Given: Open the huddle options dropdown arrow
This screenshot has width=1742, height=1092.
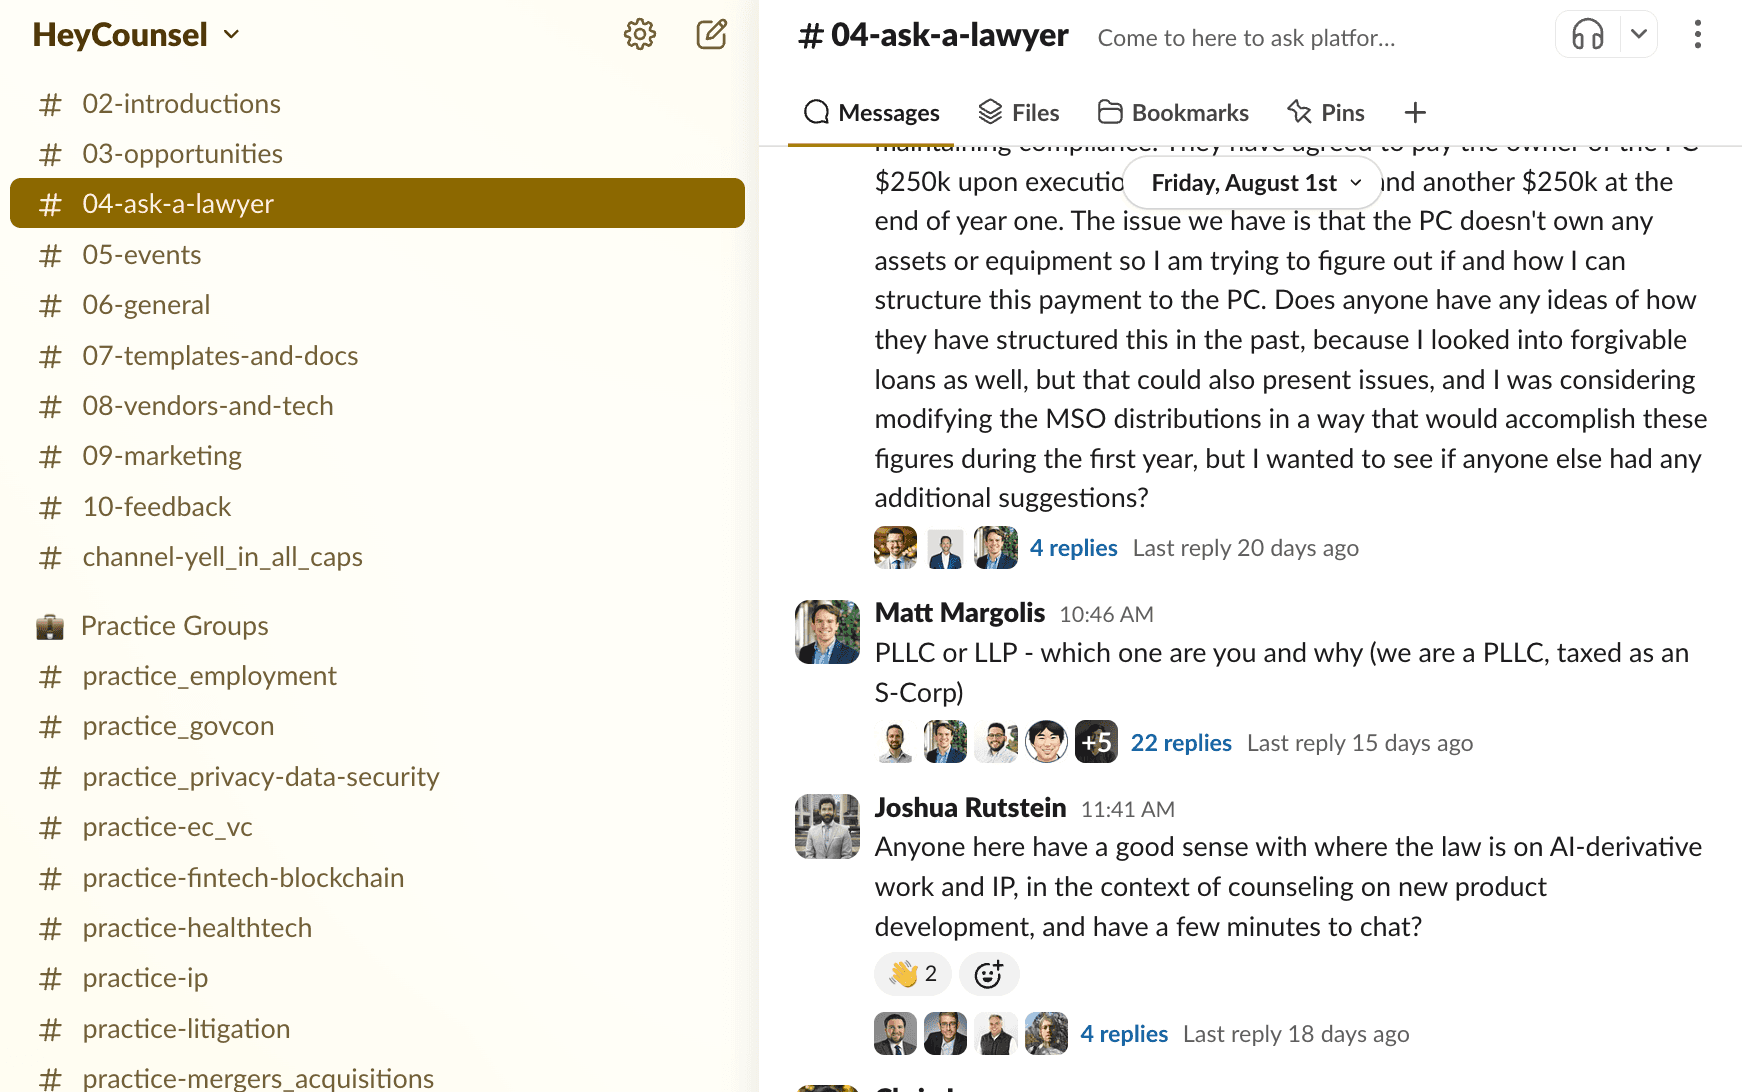Looking at the screenshot, I should (1639, 35).
